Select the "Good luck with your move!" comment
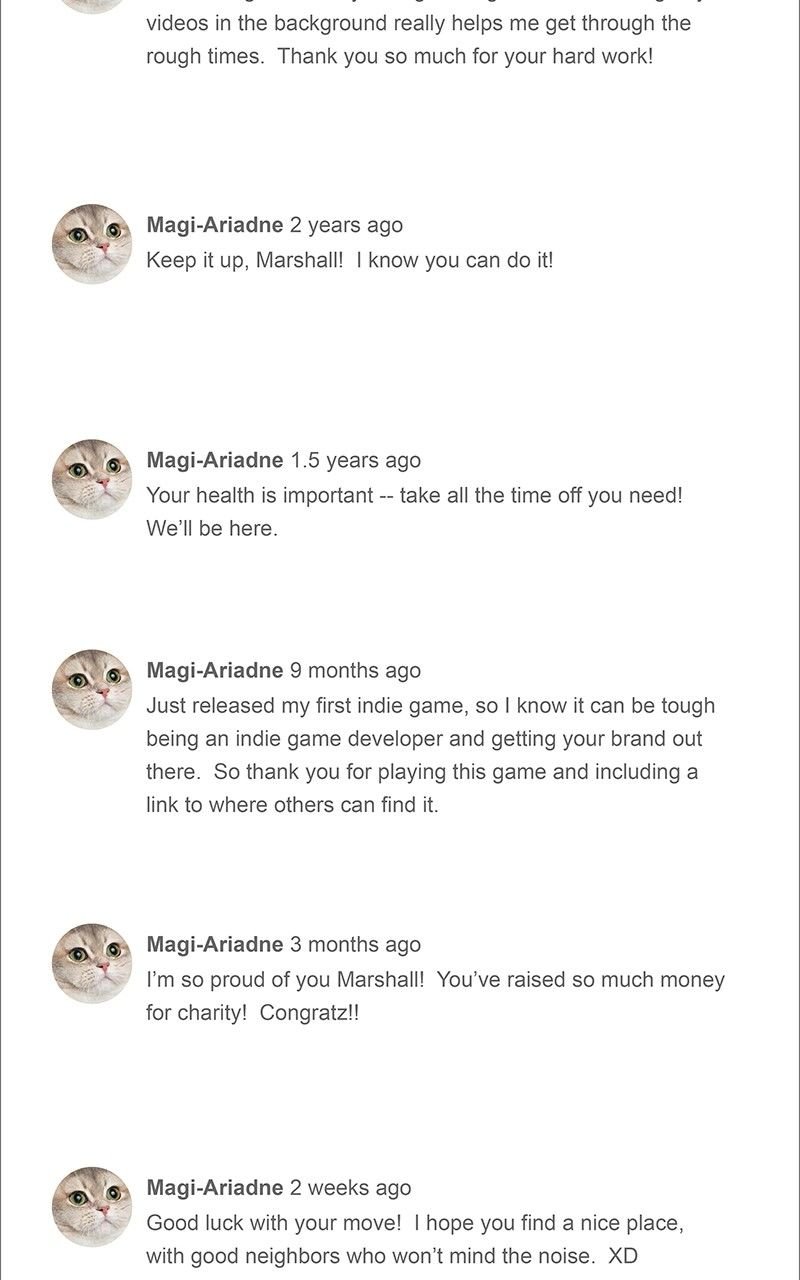Viewport: 800px width, 1280px height. click(x=414, y=1239)
